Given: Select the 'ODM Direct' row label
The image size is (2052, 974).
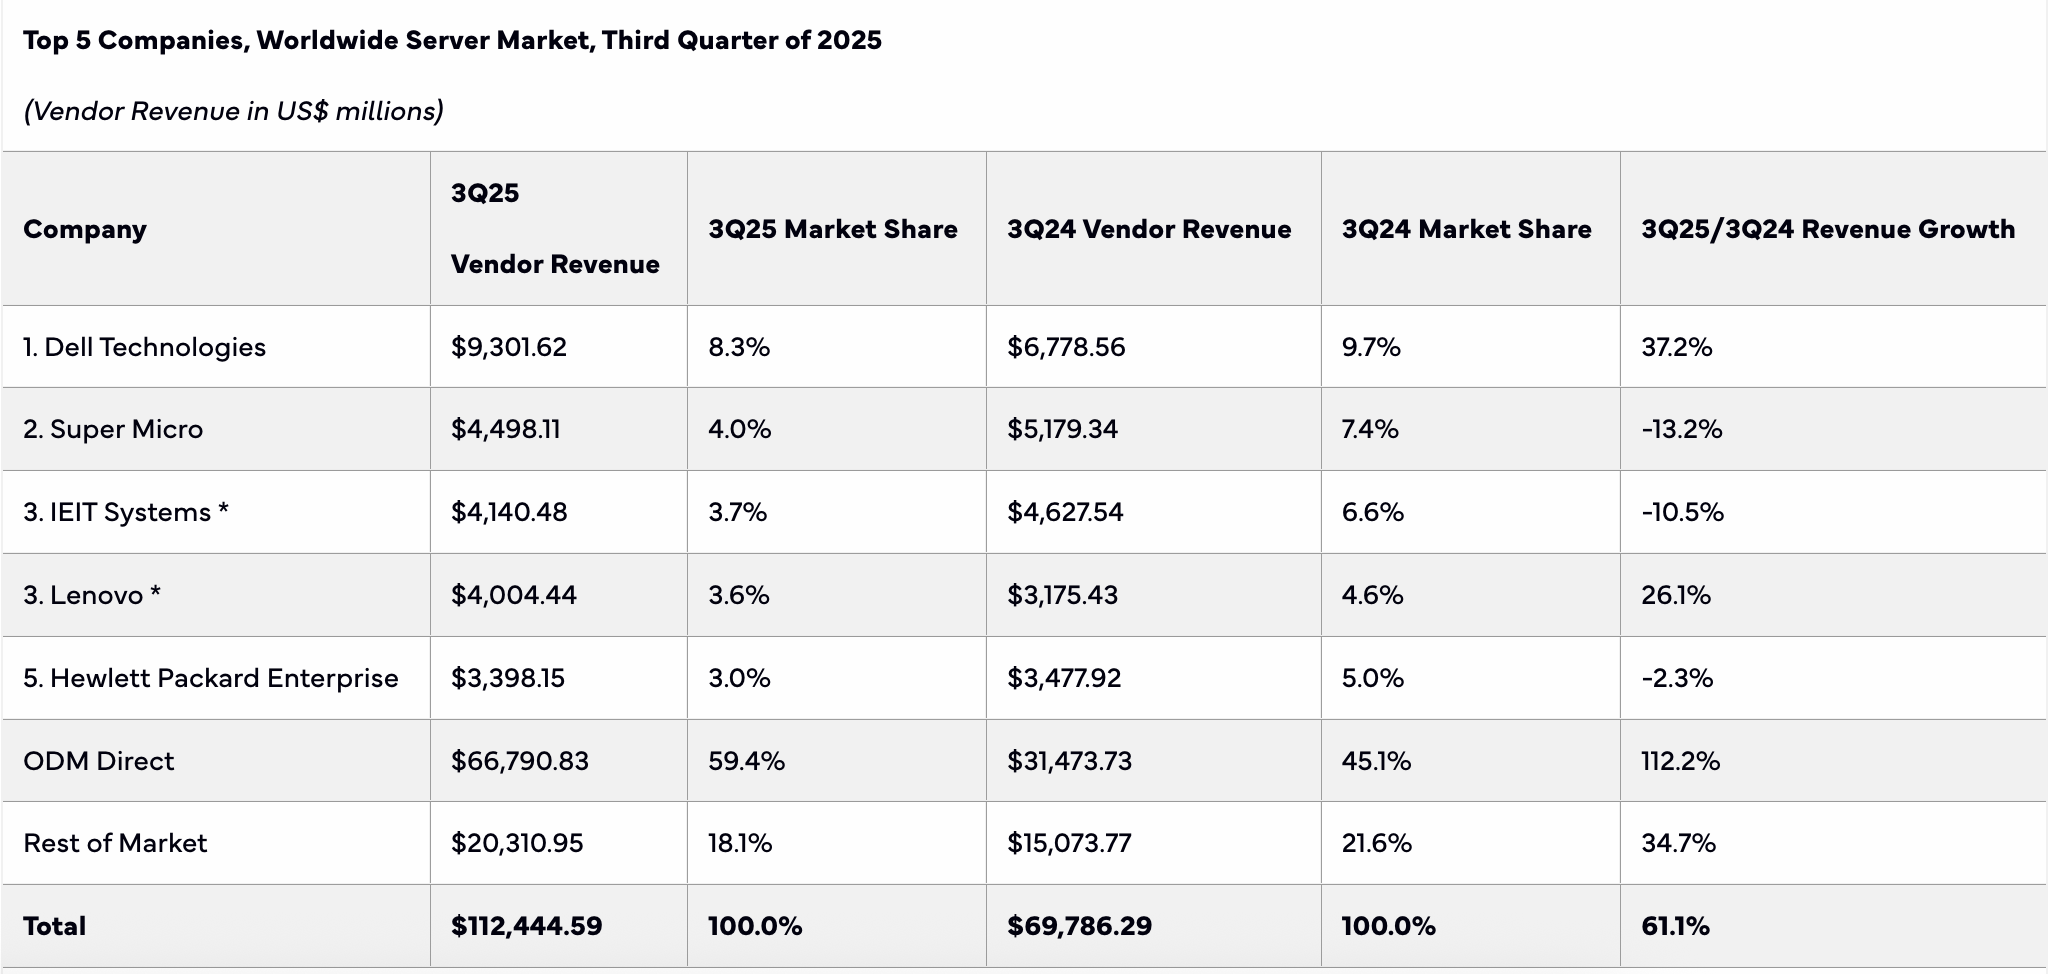Looking at the screenshot, I should click(x=99, y=761).
